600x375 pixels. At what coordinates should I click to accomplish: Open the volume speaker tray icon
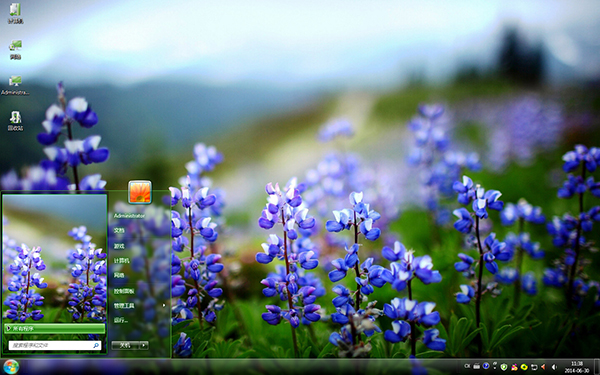pyautogui.click(x=554, y=367)
